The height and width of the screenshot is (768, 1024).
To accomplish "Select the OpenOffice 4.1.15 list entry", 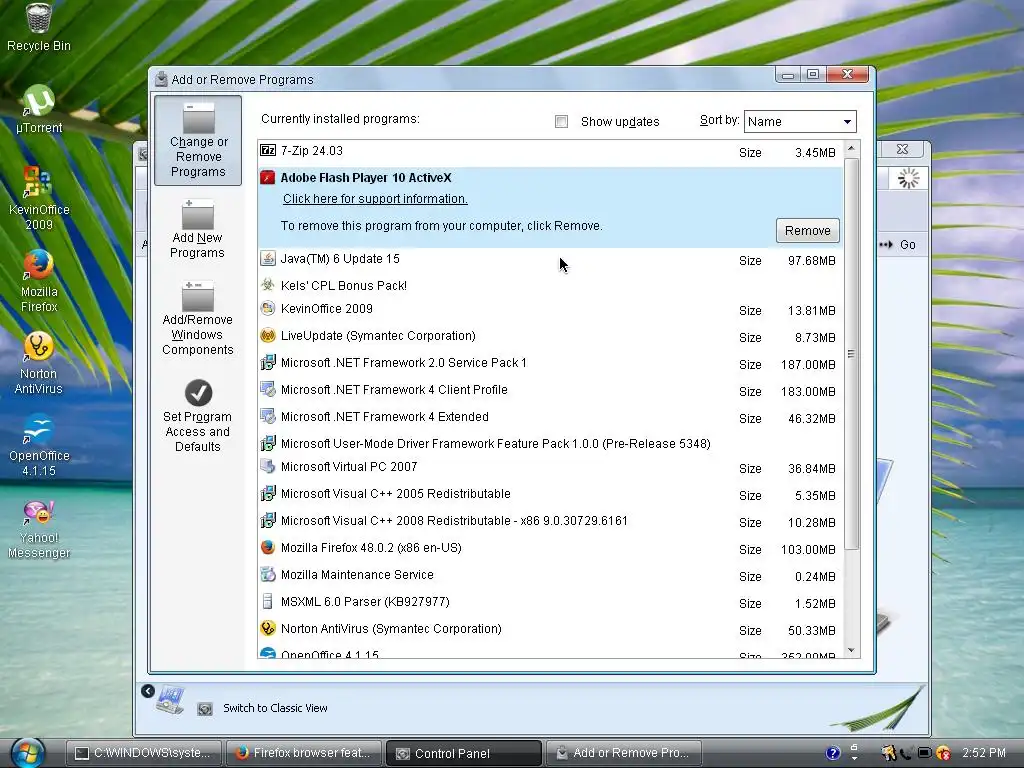I will point(550,653).
